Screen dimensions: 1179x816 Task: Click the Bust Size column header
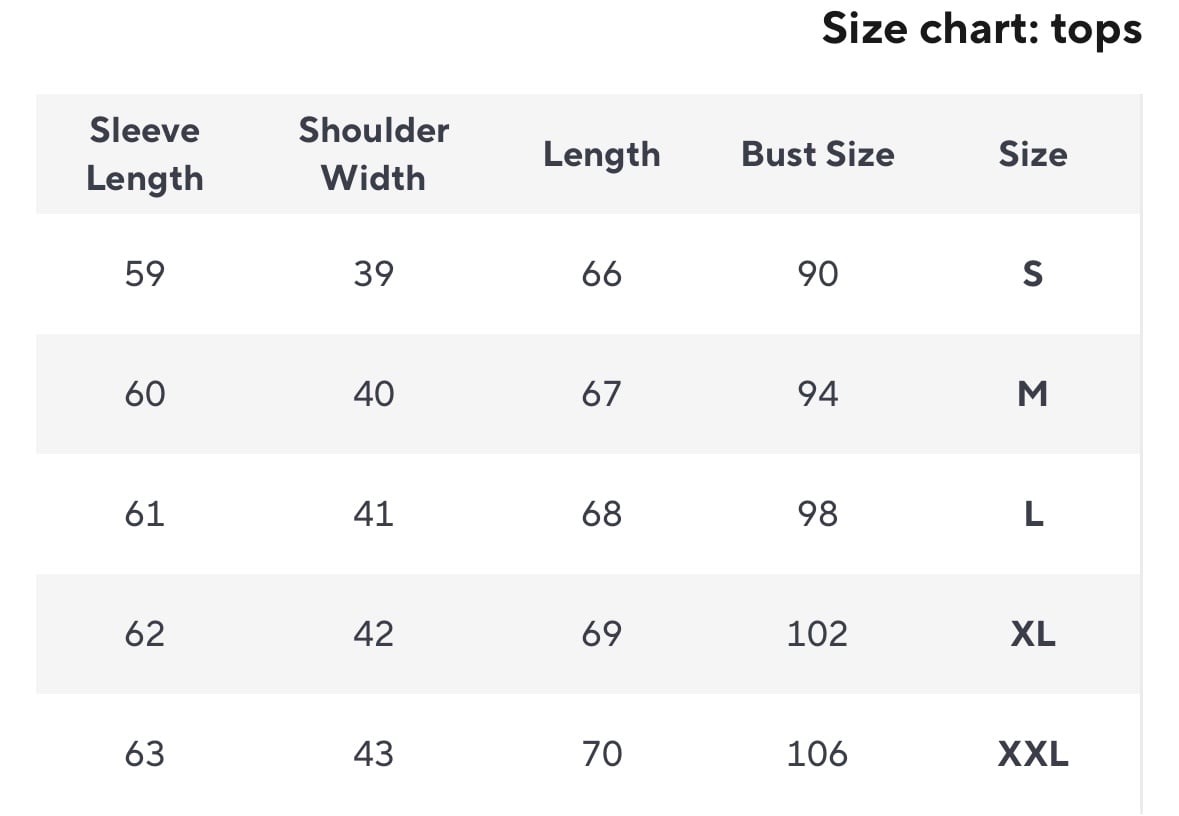(817, 154)
